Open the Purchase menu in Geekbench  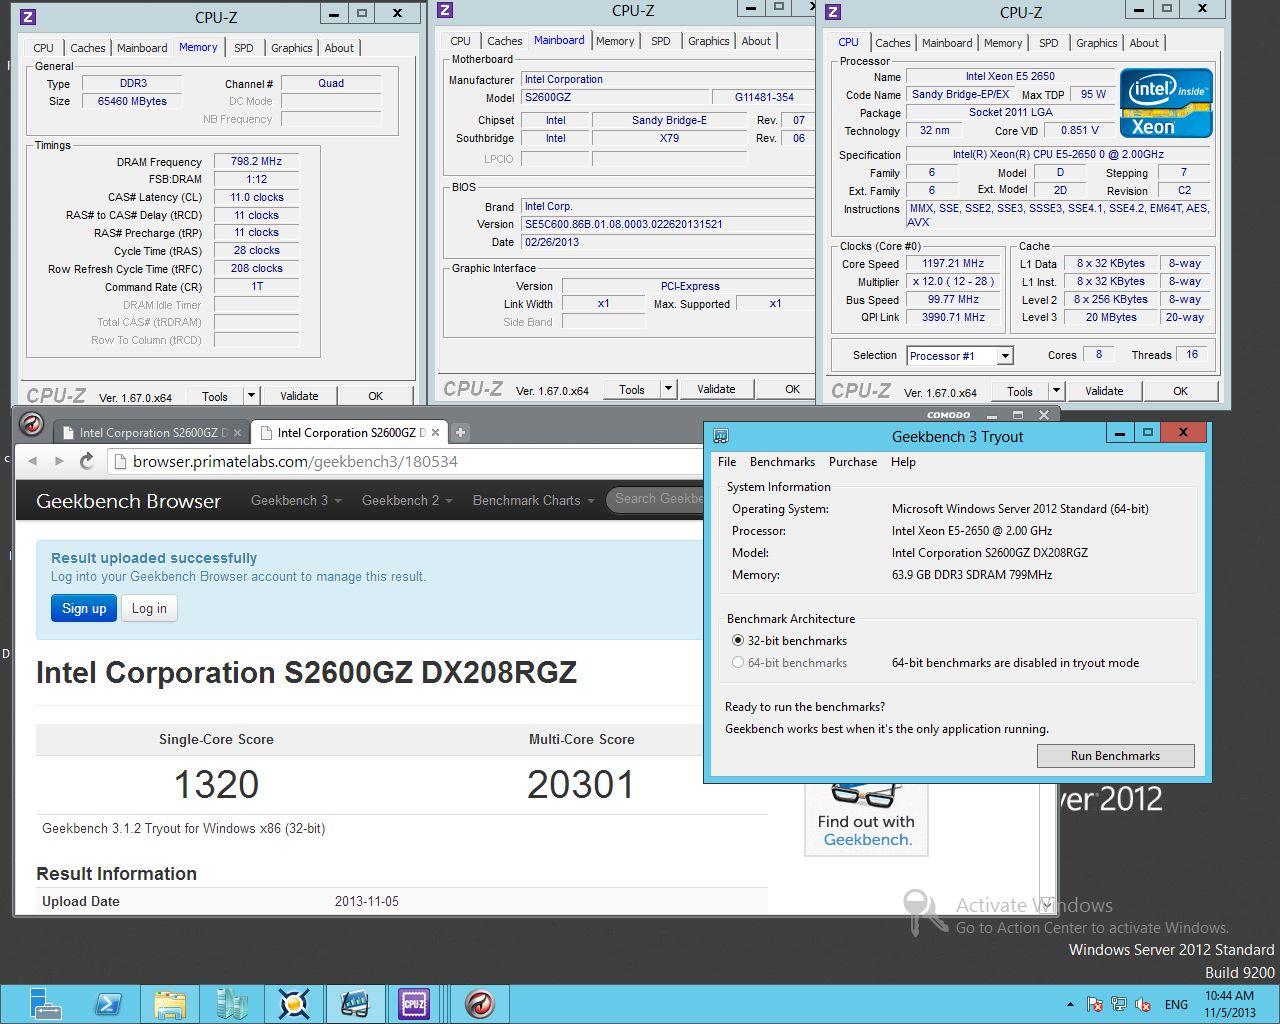click(x=853, y=462)
